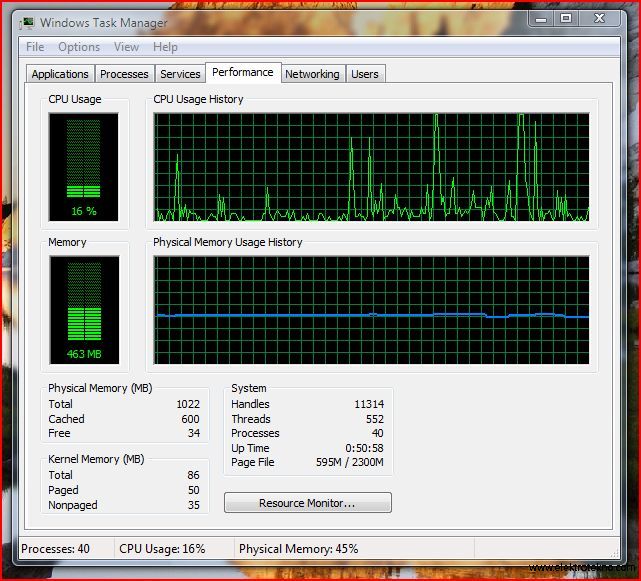Select the Performance tab
Screen dimensions: 641x581
[x=243, y=72]
